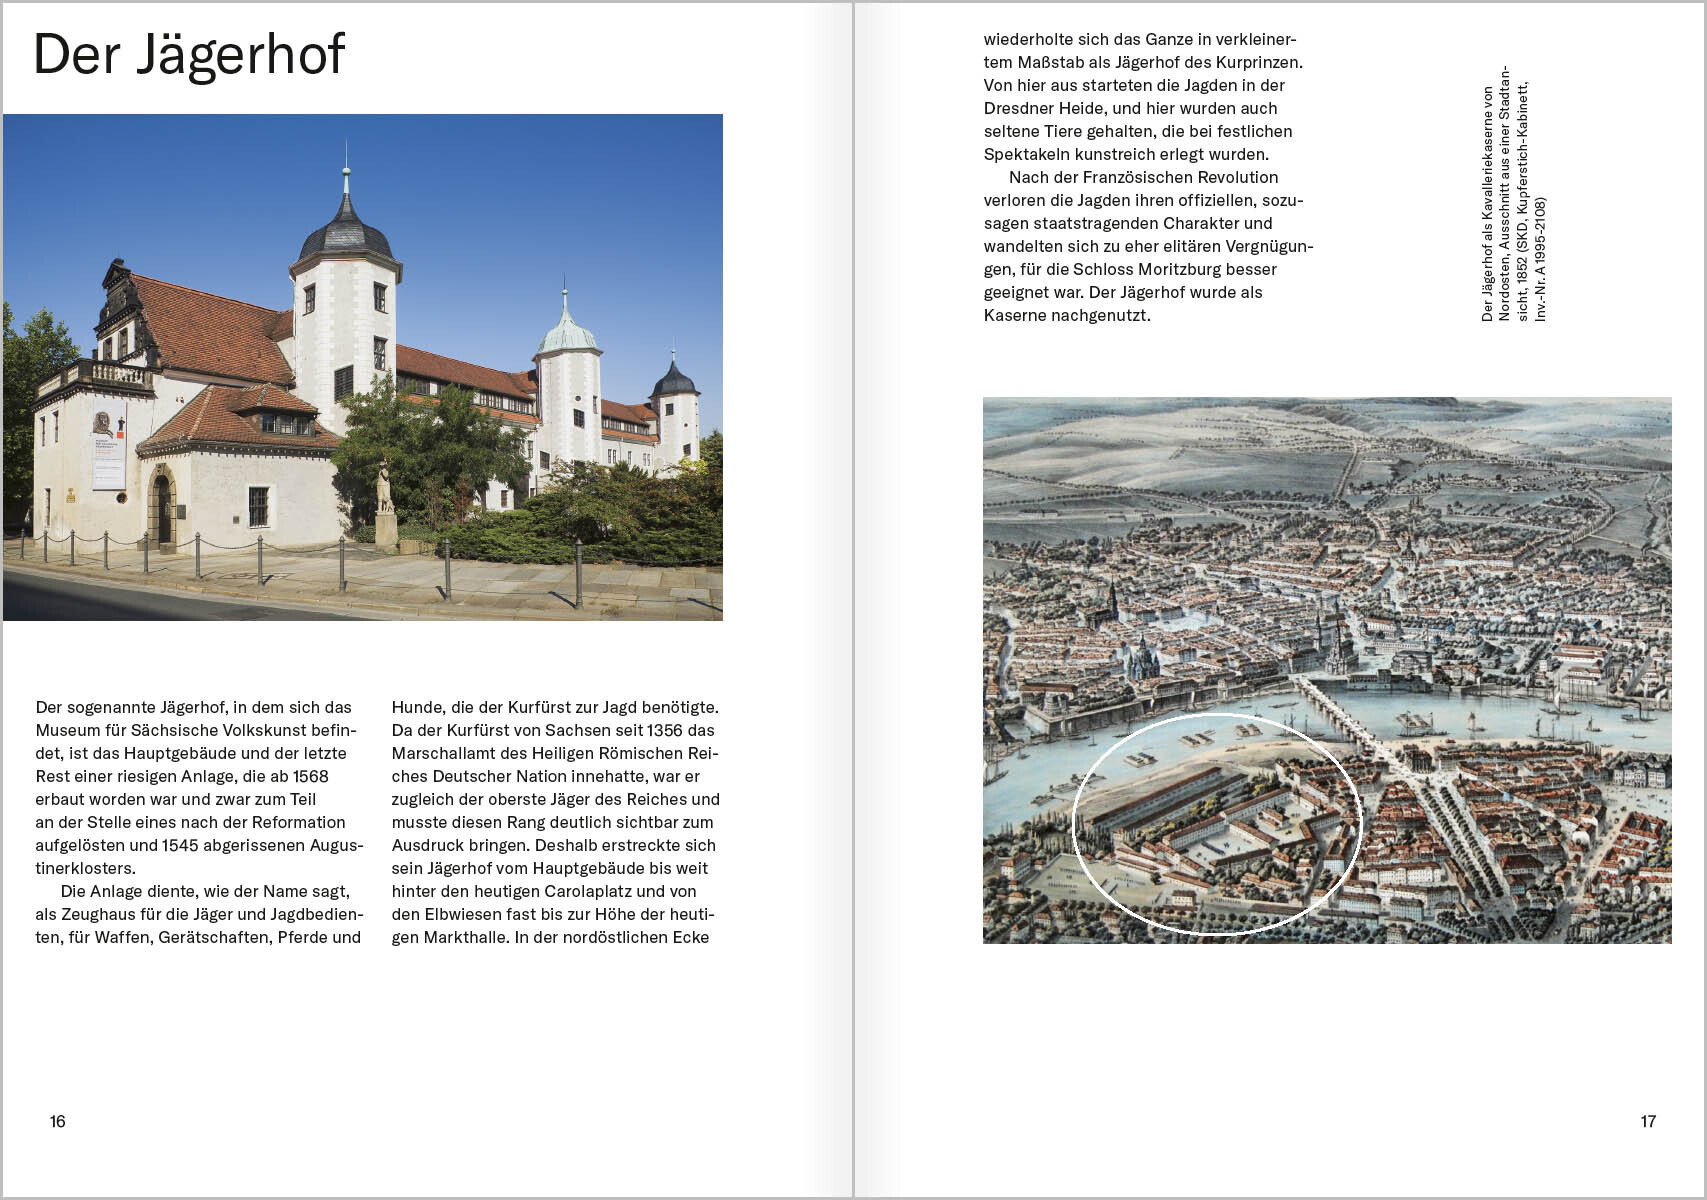Screen dimensions: 1707x1200
Task: Click the "Der Jägerhof" page heading
Action: (189, 55)
